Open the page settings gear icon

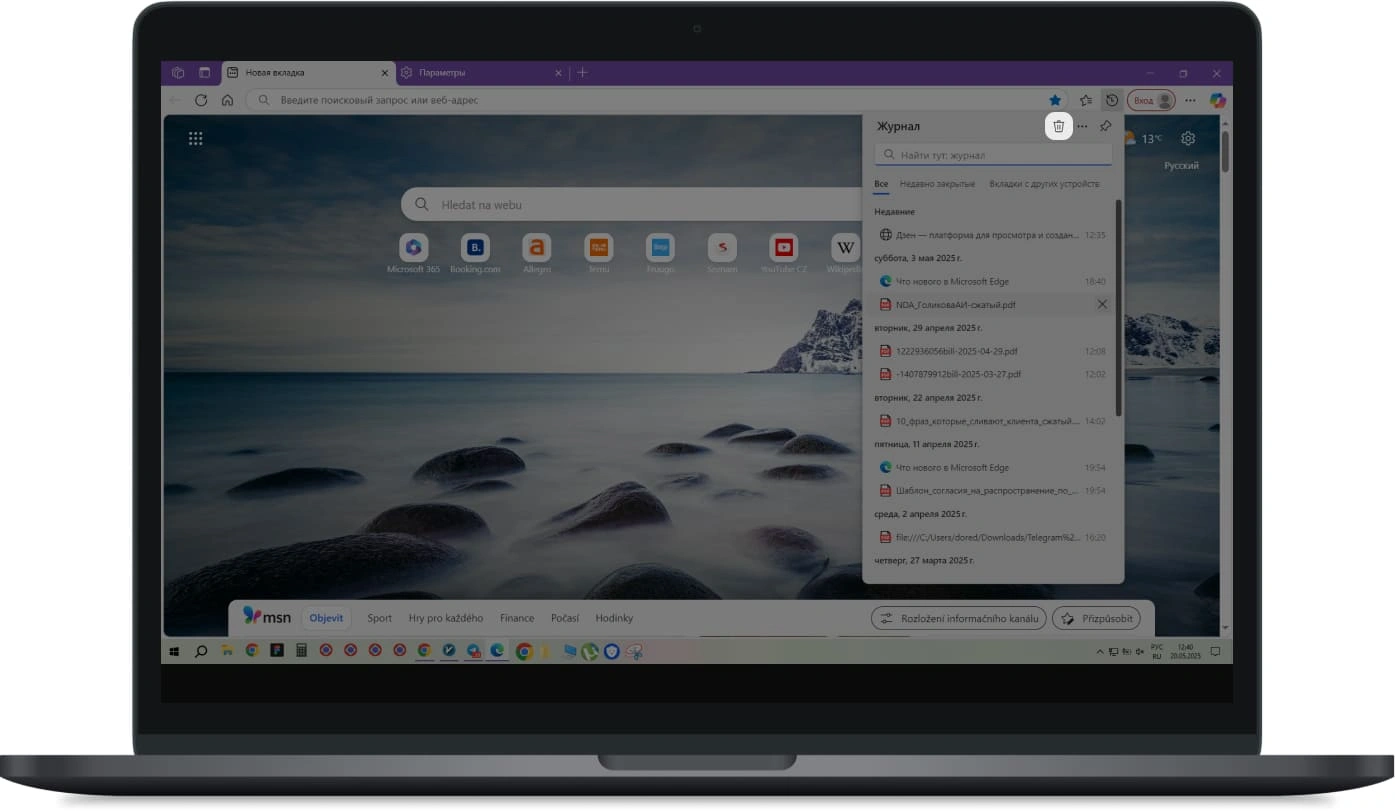pos(1188,139)
